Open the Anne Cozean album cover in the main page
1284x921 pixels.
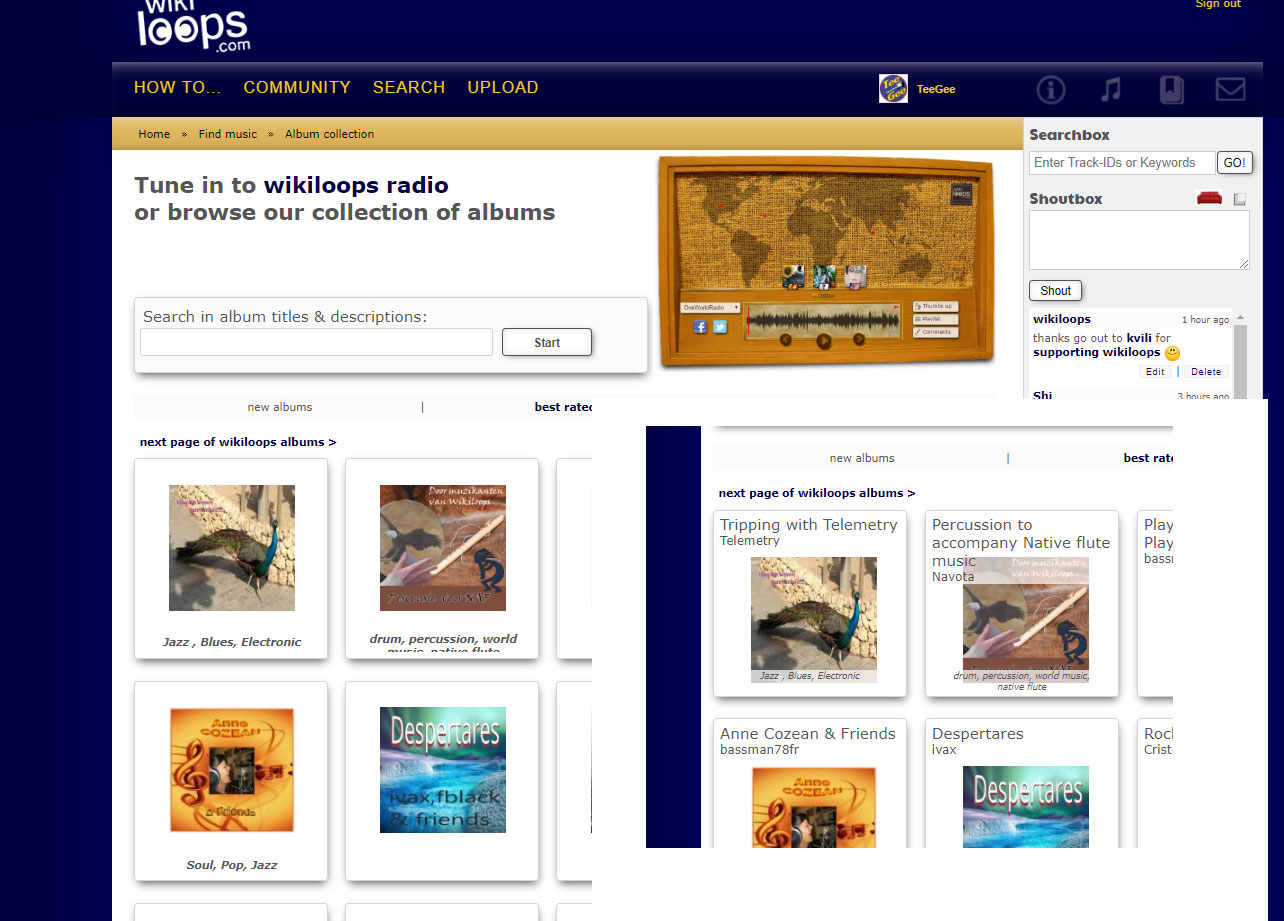click(232, 770)
